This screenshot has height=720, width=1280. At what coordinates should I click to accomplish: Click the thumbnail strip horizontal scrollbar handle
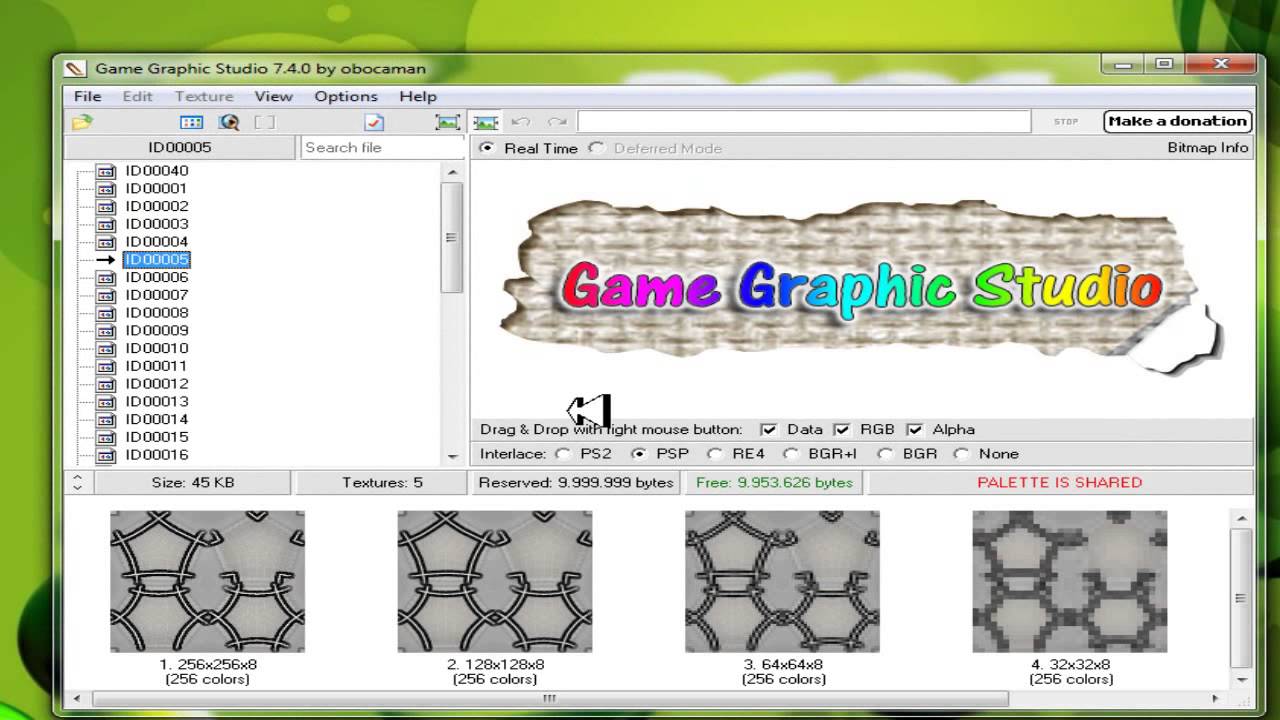coord(549,698)
